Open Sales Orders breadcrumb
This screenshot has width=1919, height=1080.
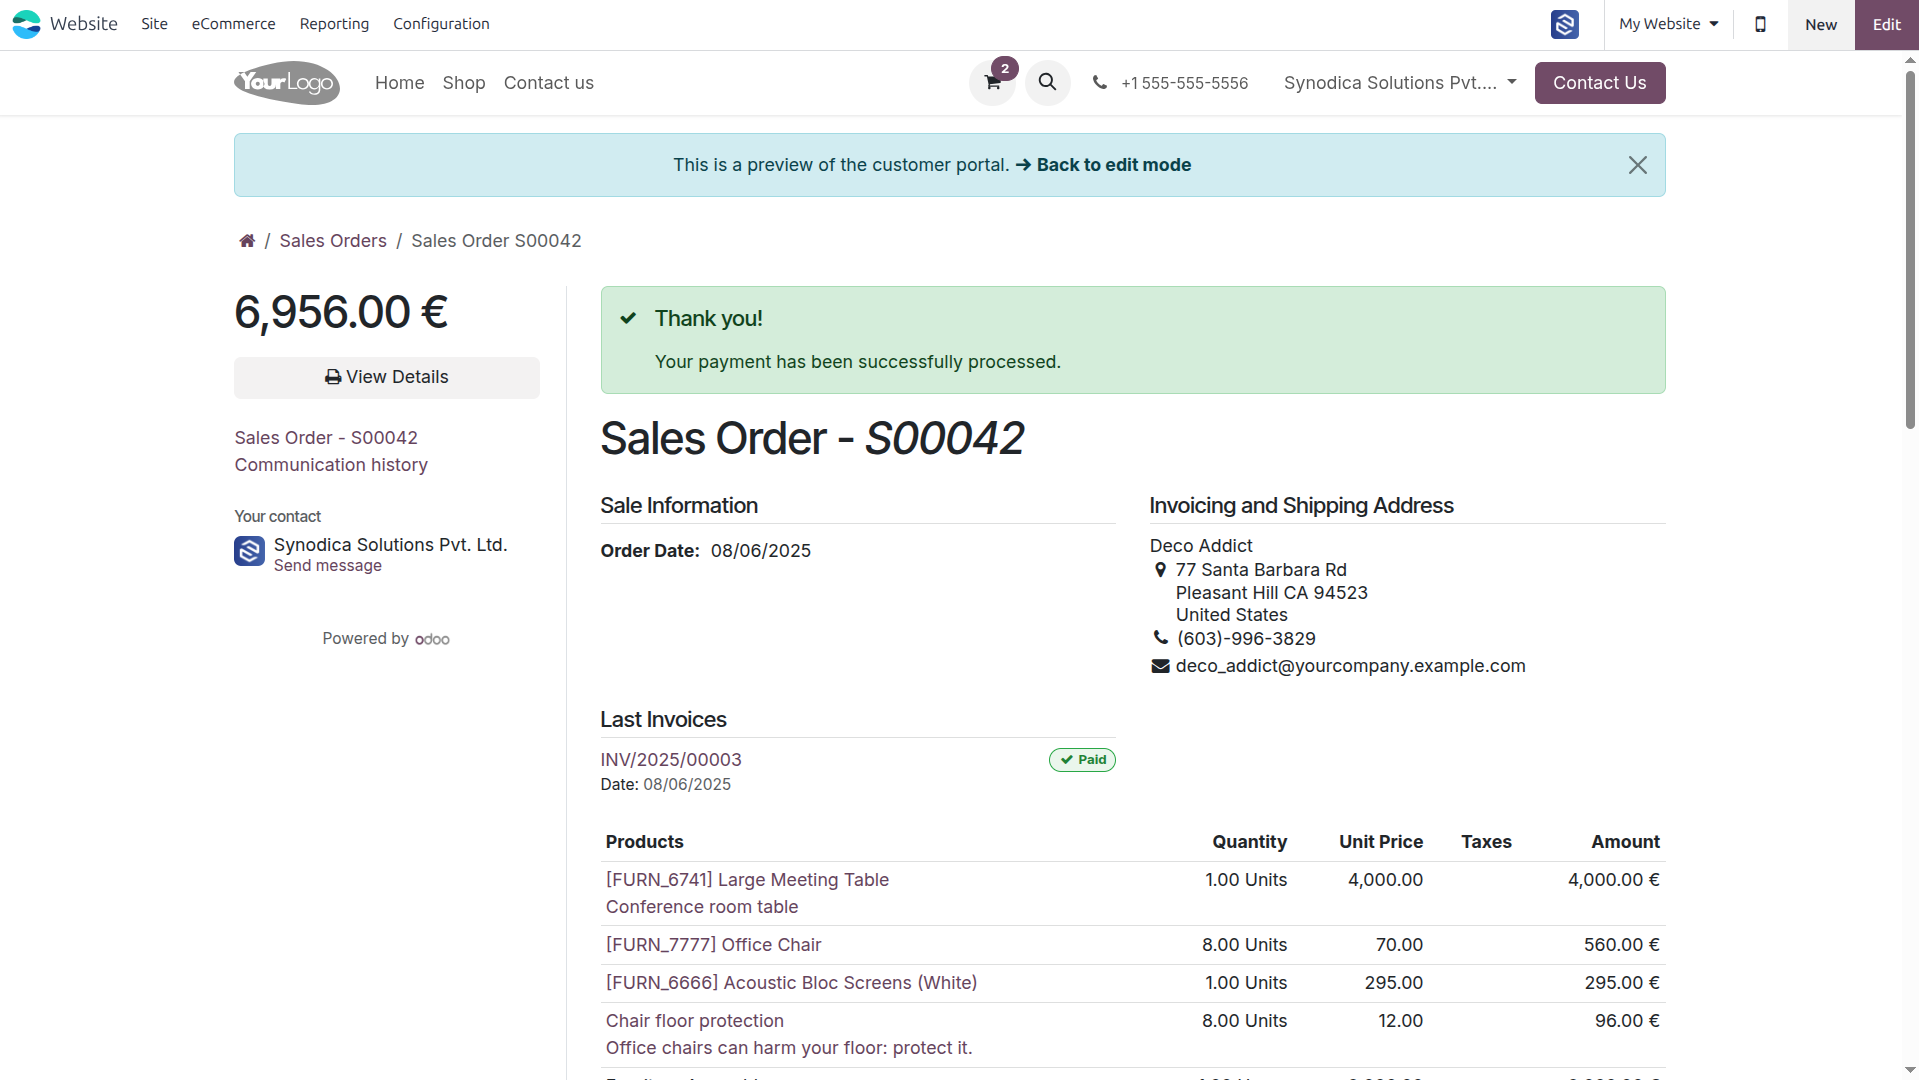coord(333,241)
